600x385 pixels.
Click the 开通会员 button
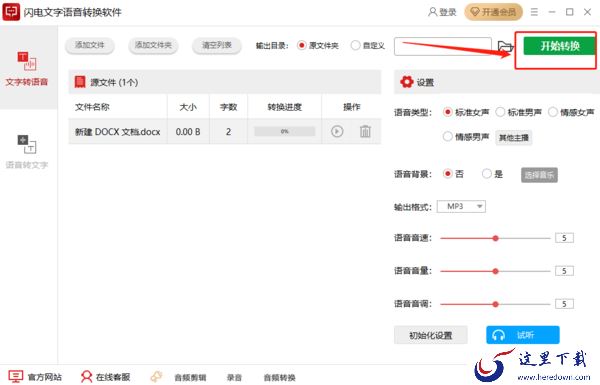click(x=493, y=12)
